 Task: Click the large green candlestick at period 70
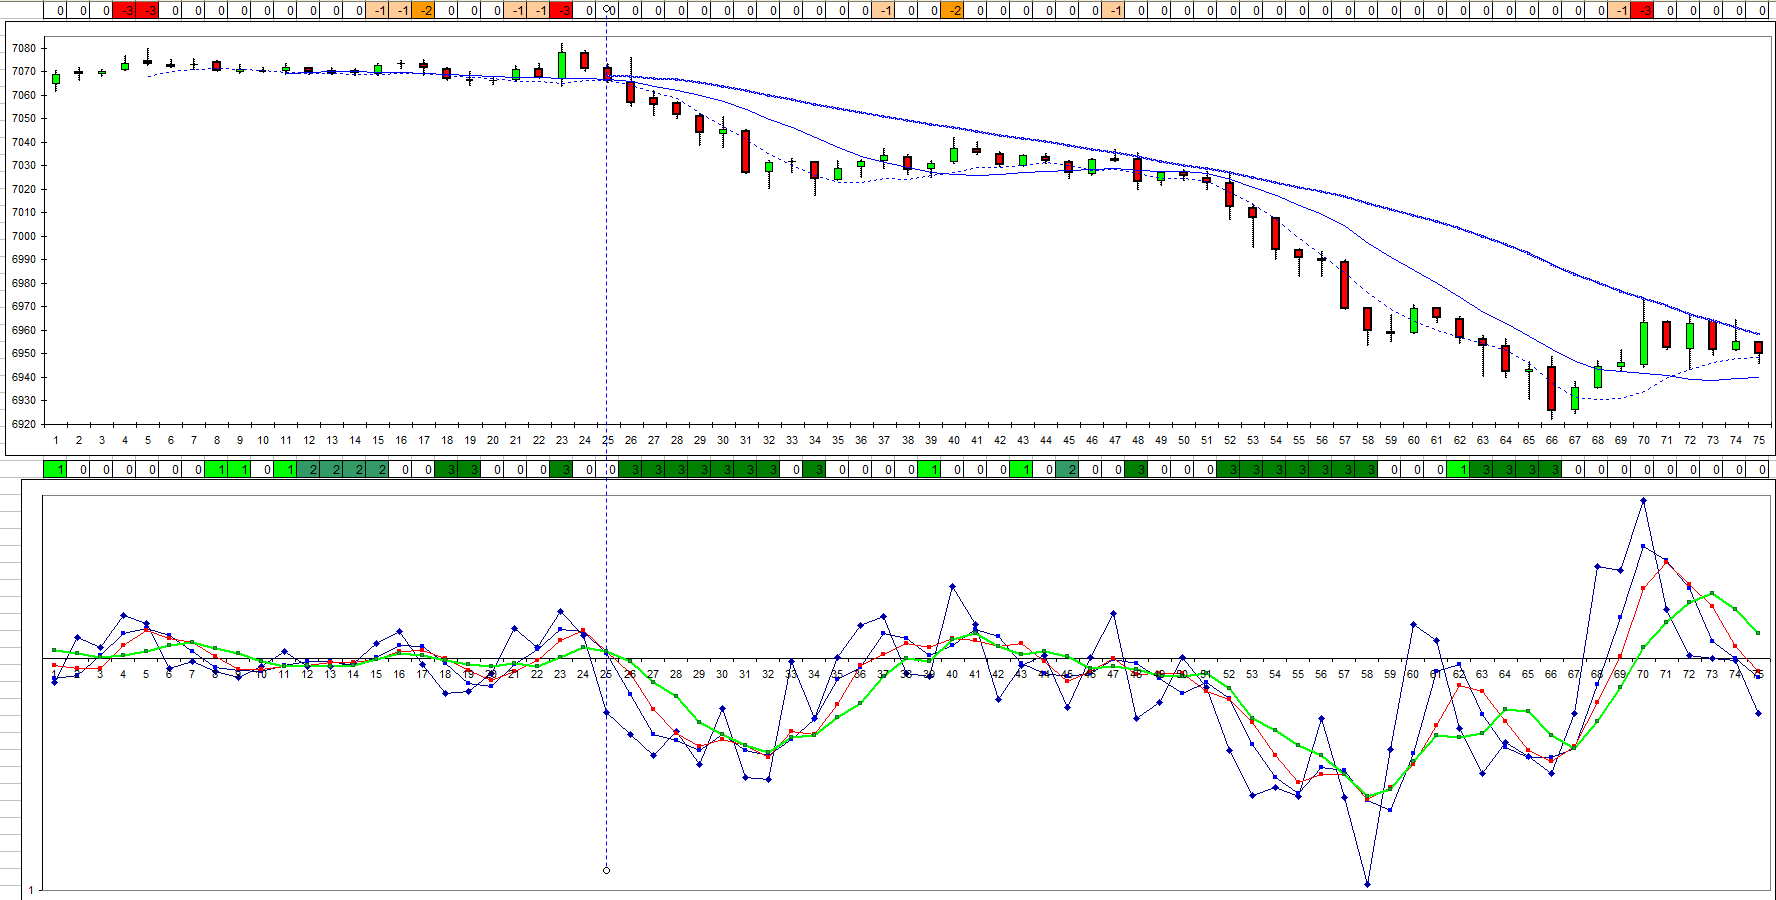(1643, 343)
